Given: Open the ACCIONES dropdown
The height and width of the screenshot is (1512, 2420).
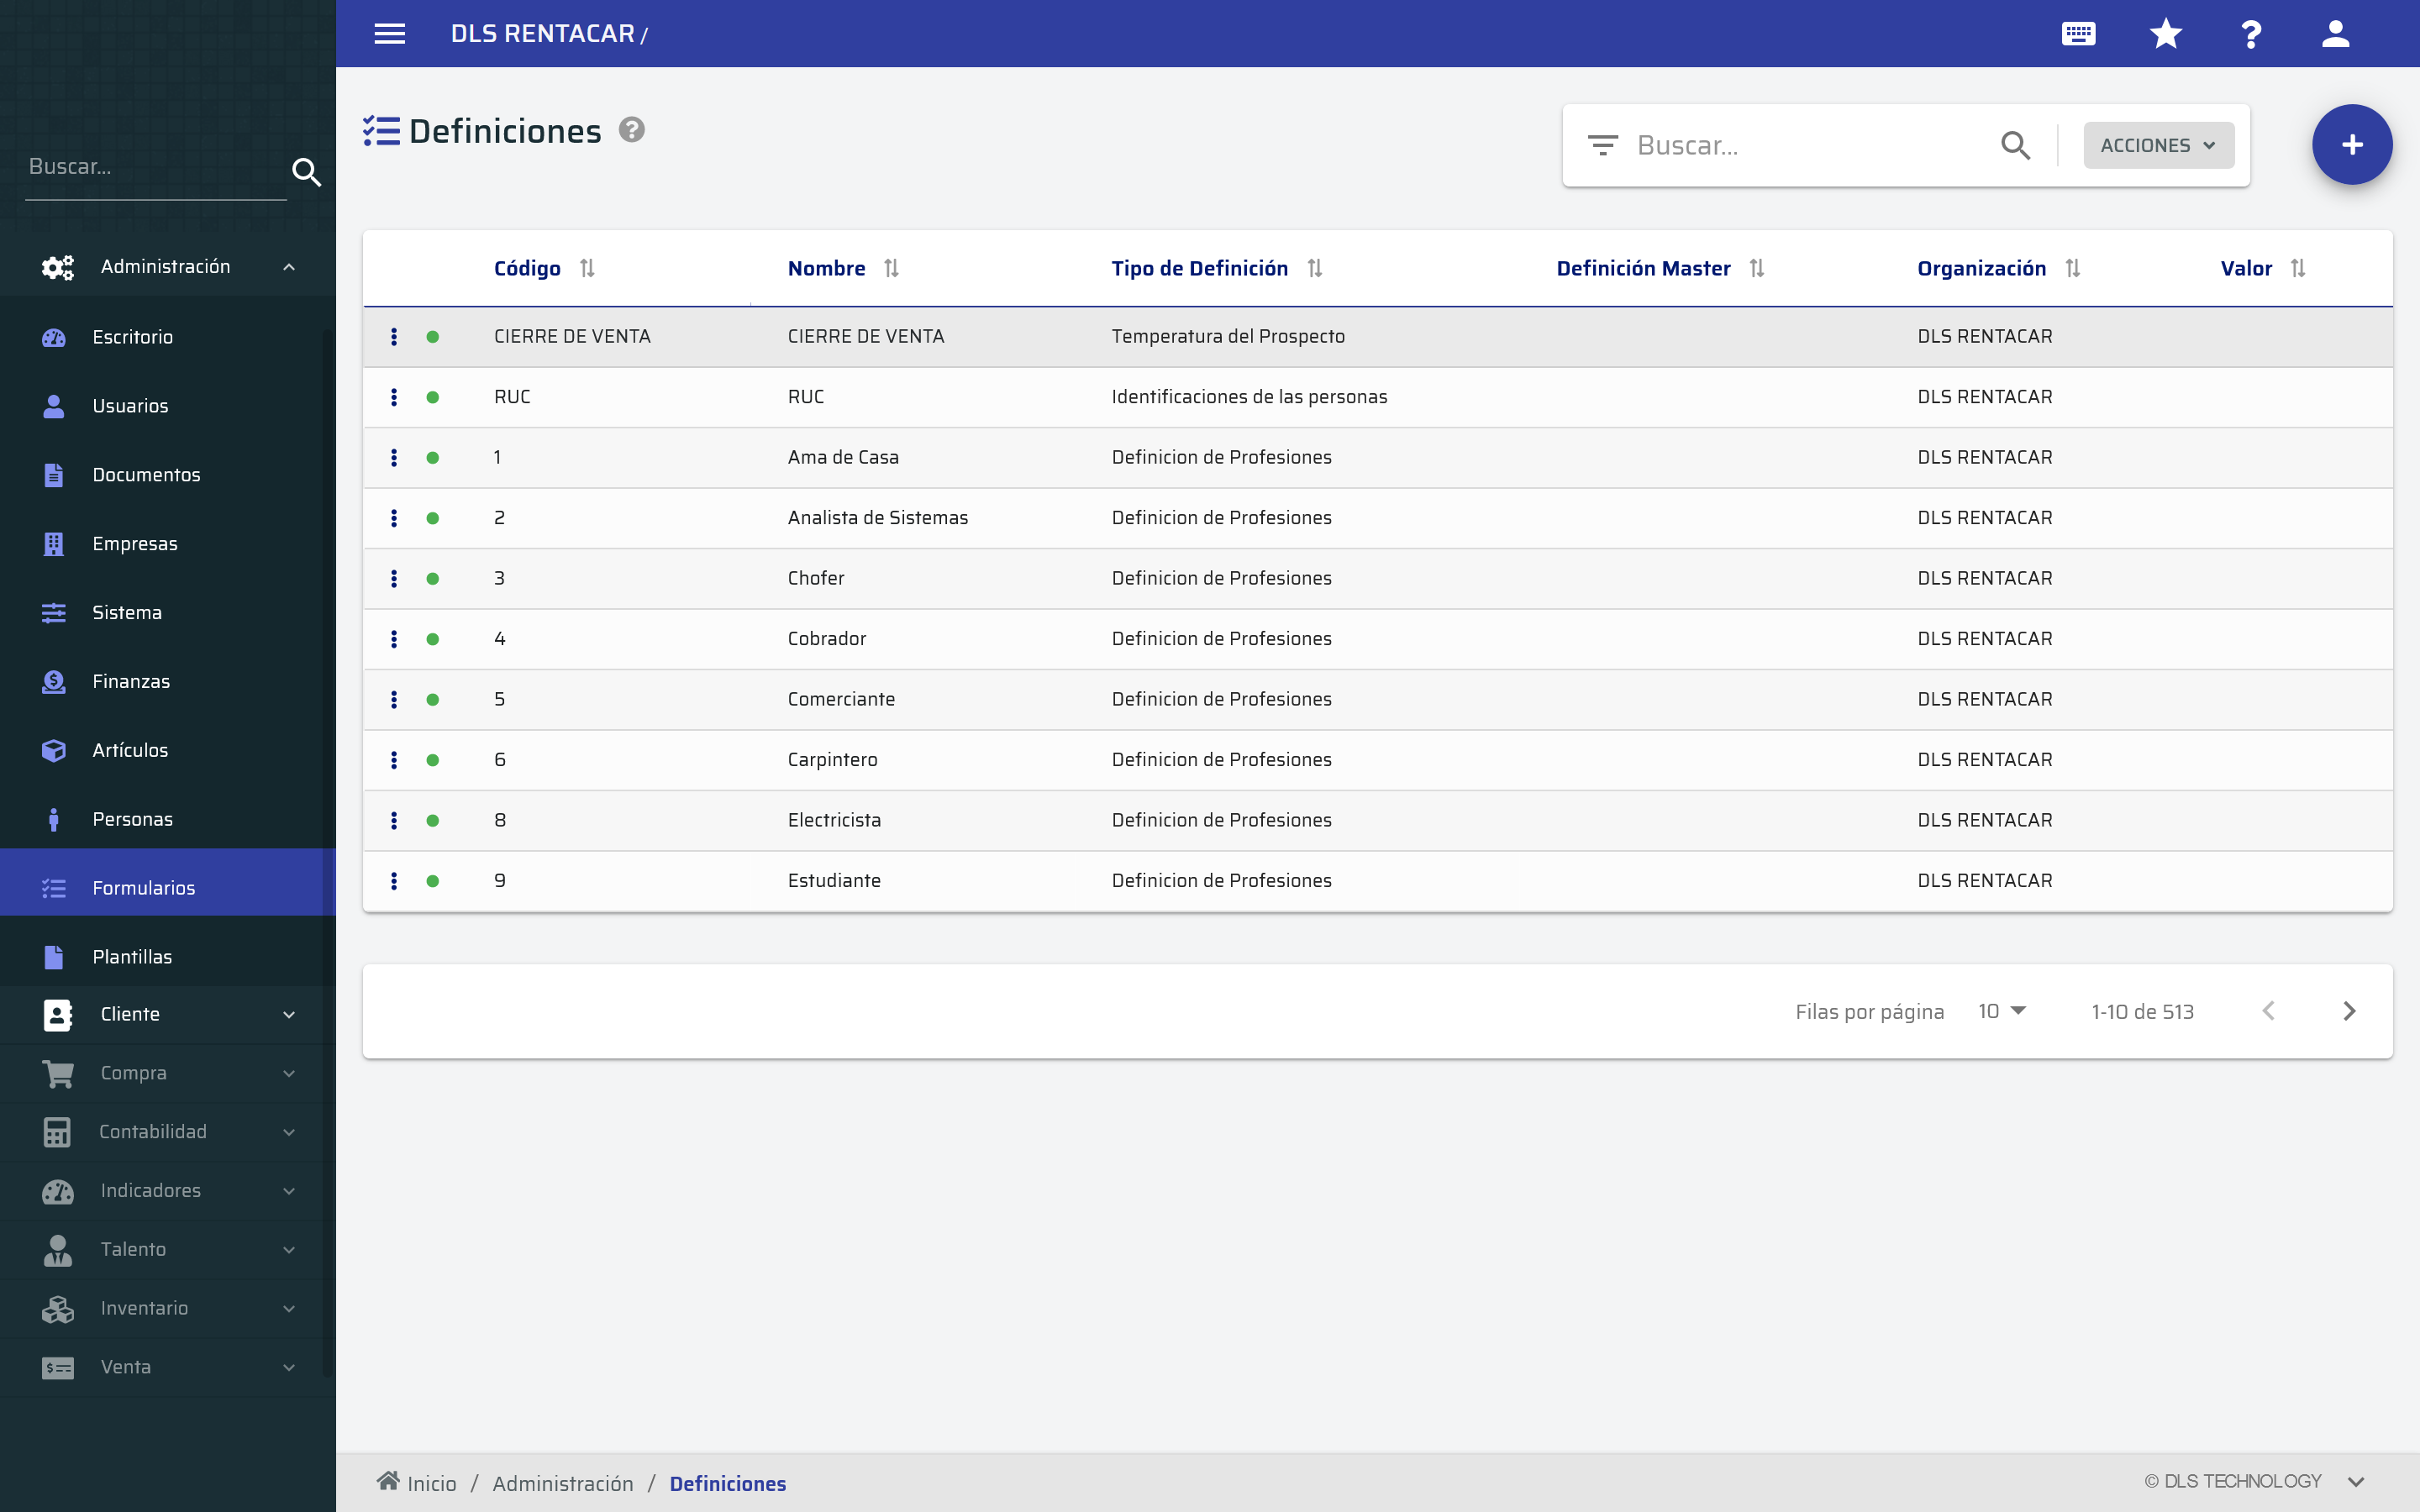Looking at the screenshot, I should 2158,146.
